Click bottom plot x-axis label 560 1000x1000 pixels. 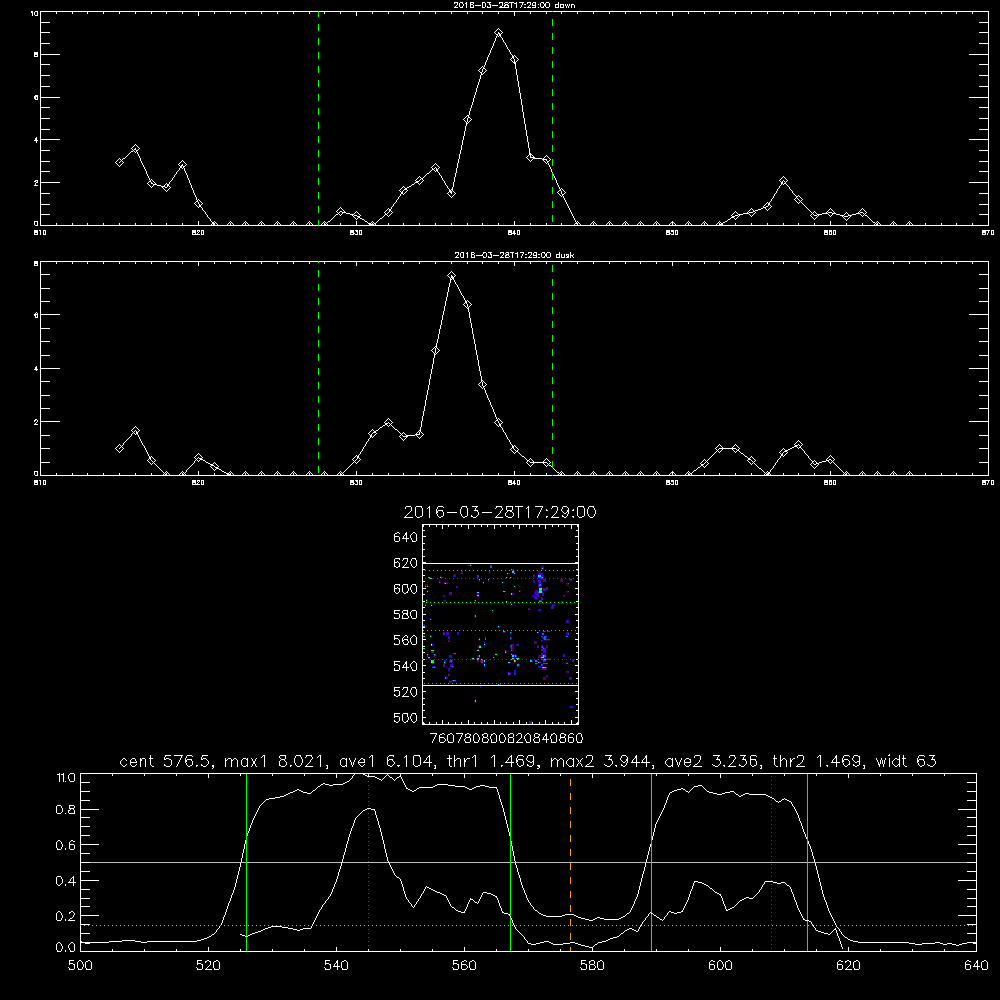click(464, 966)
